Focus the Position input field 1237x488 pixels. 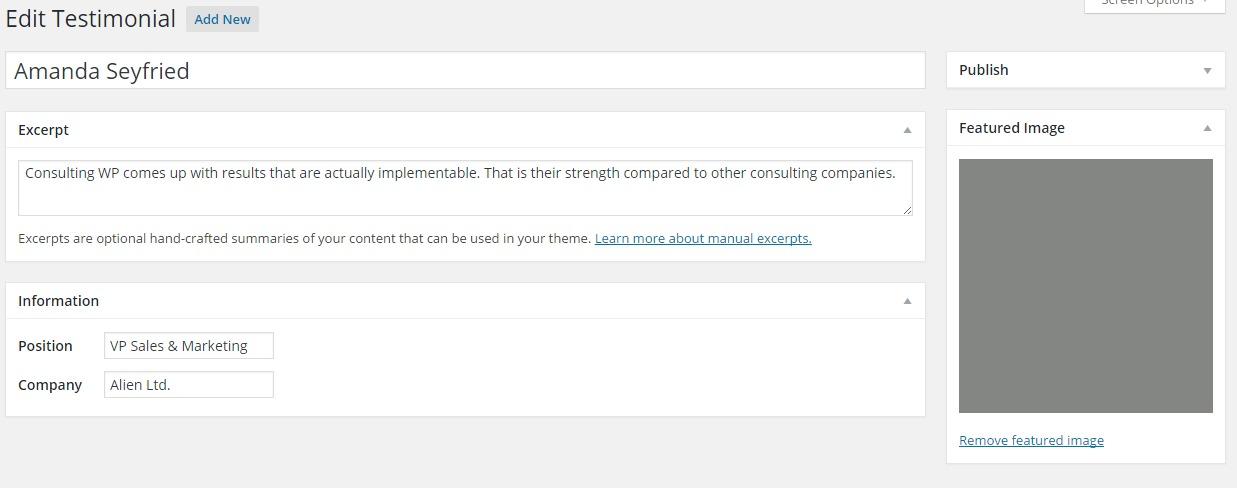[188, 346]
